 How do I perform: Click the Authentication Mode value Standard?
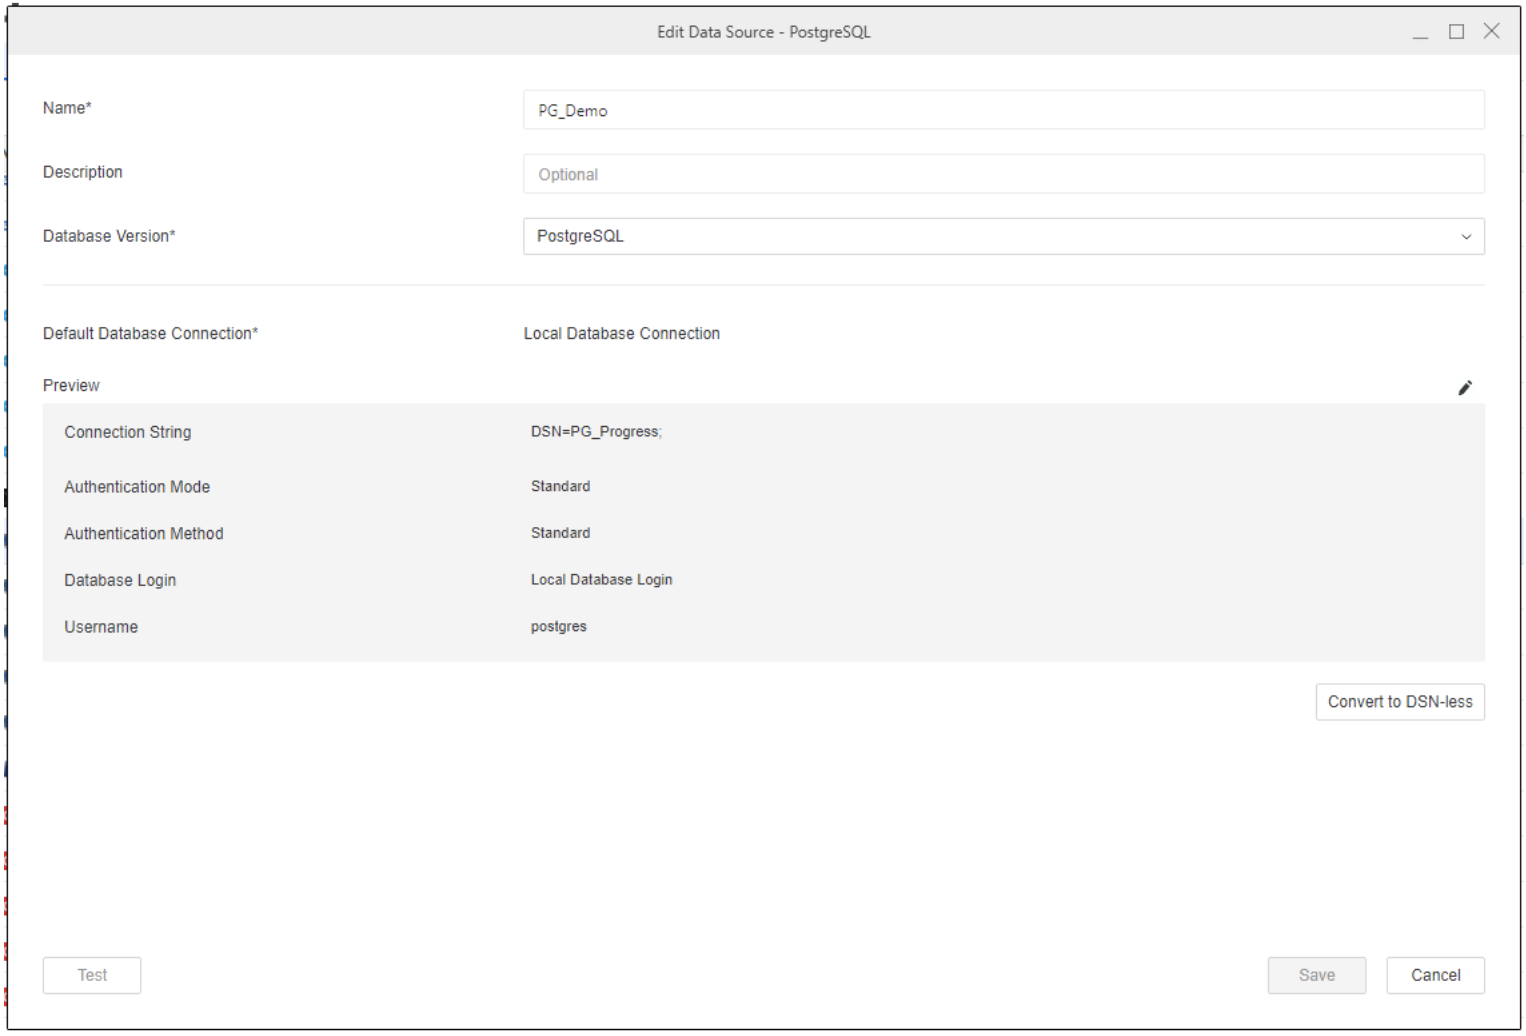point(560,486)
